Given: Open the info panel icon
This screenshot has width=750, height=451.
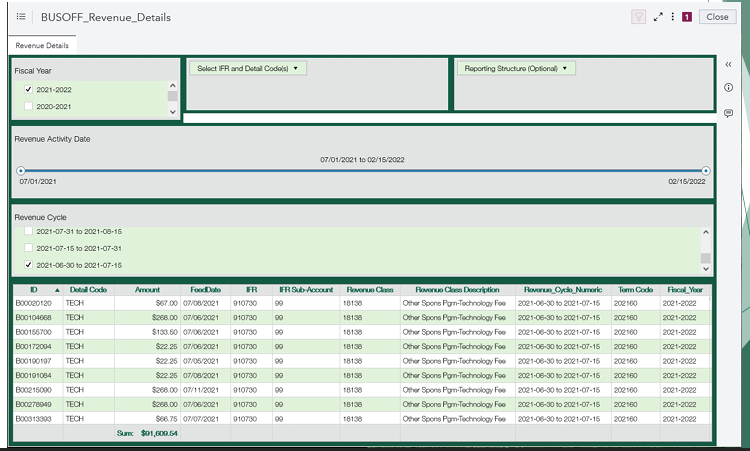Looking at the screenshot, I should [x=728, y=88].
